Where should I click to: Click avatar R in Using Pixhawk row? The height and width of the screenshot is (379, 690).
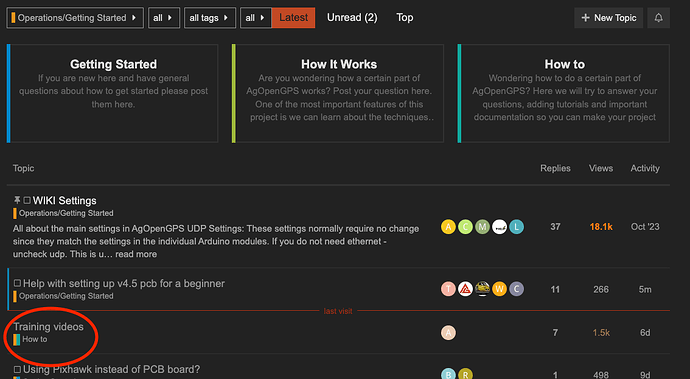[x=465, y=374]
